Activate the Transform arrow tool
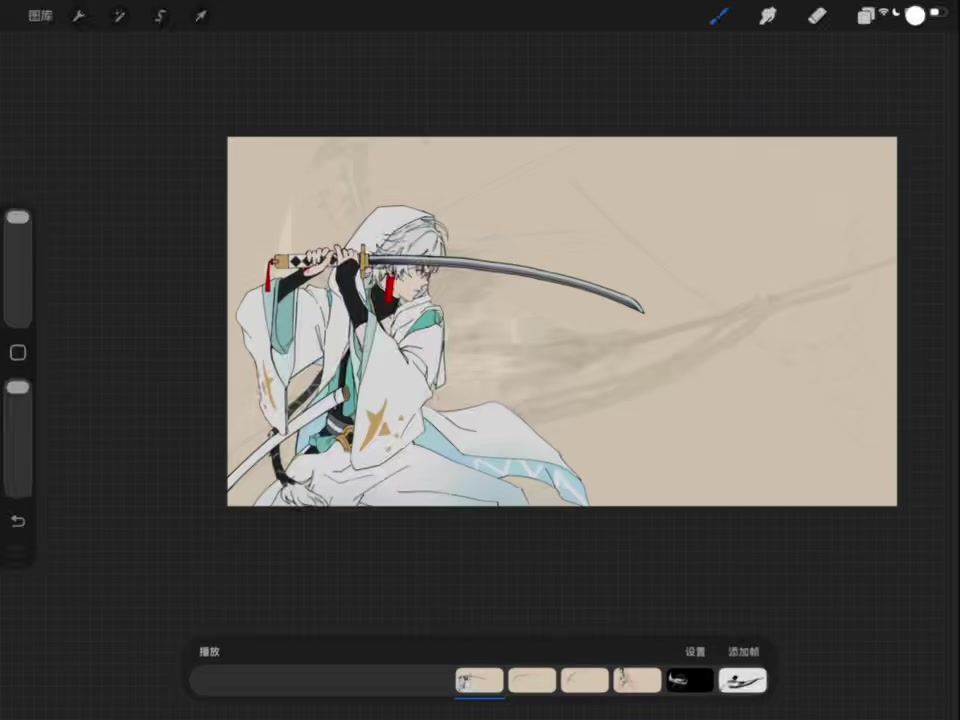Image resolution: width=960 pixels, height=720 pixels. pyautogui.click(x=201, y=16)
